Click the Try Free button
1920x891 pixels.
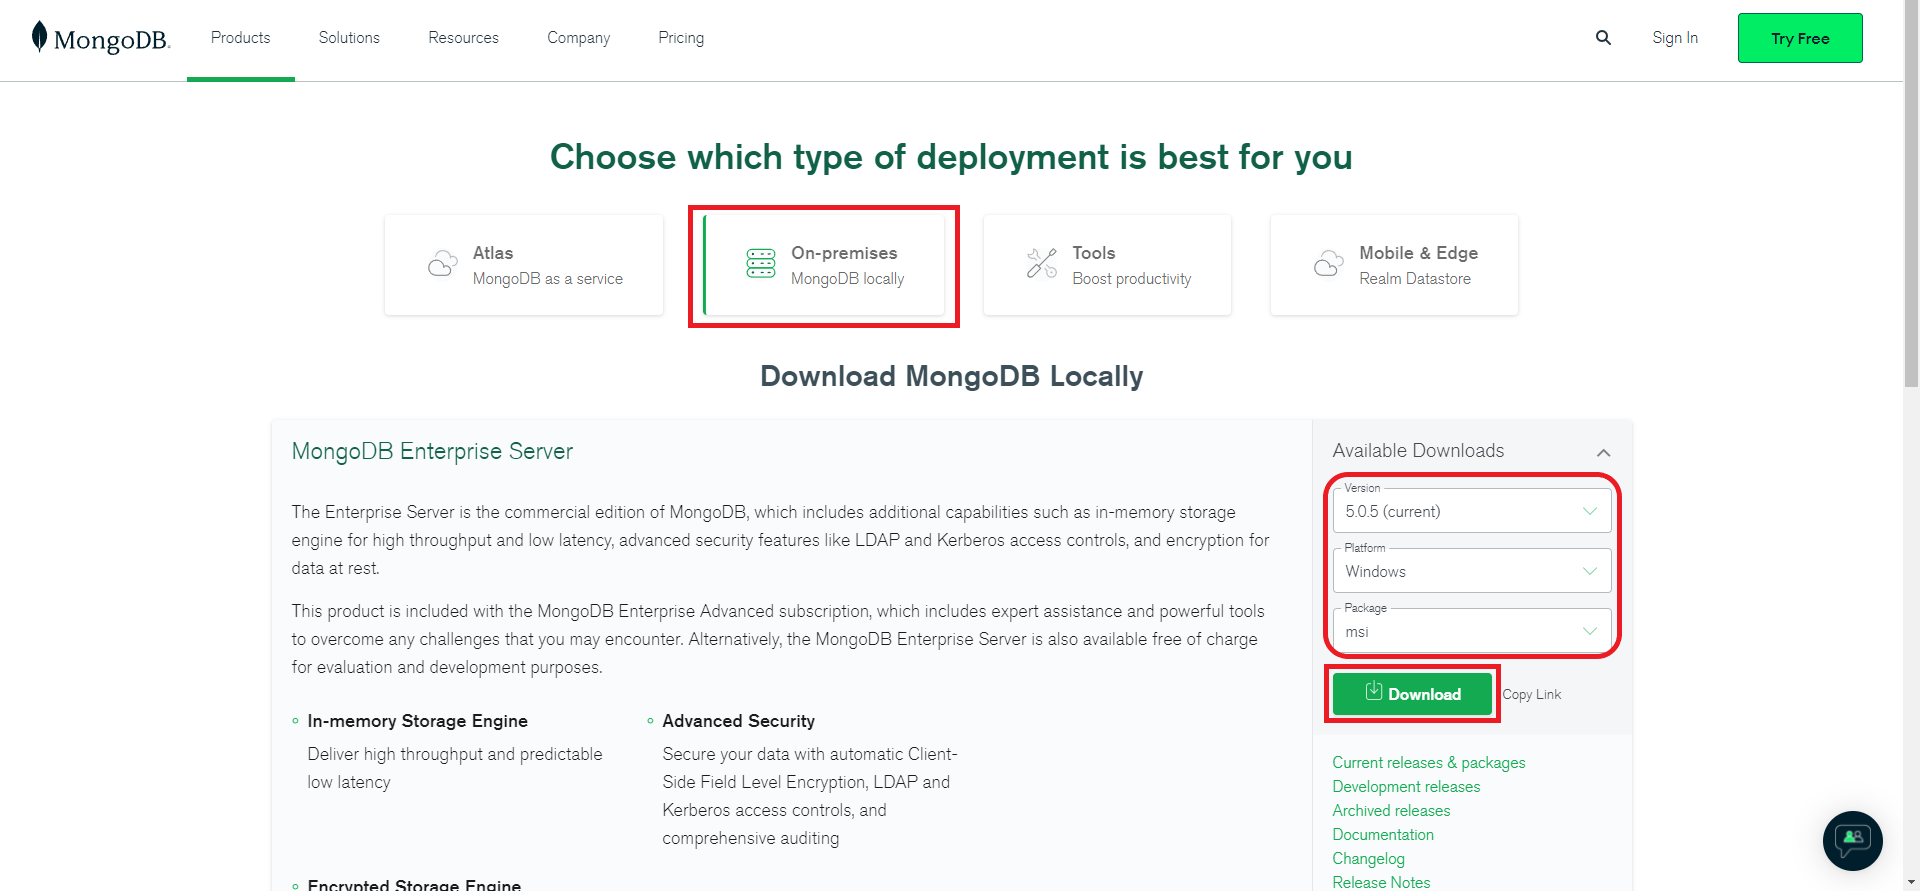coord(1800,38)
